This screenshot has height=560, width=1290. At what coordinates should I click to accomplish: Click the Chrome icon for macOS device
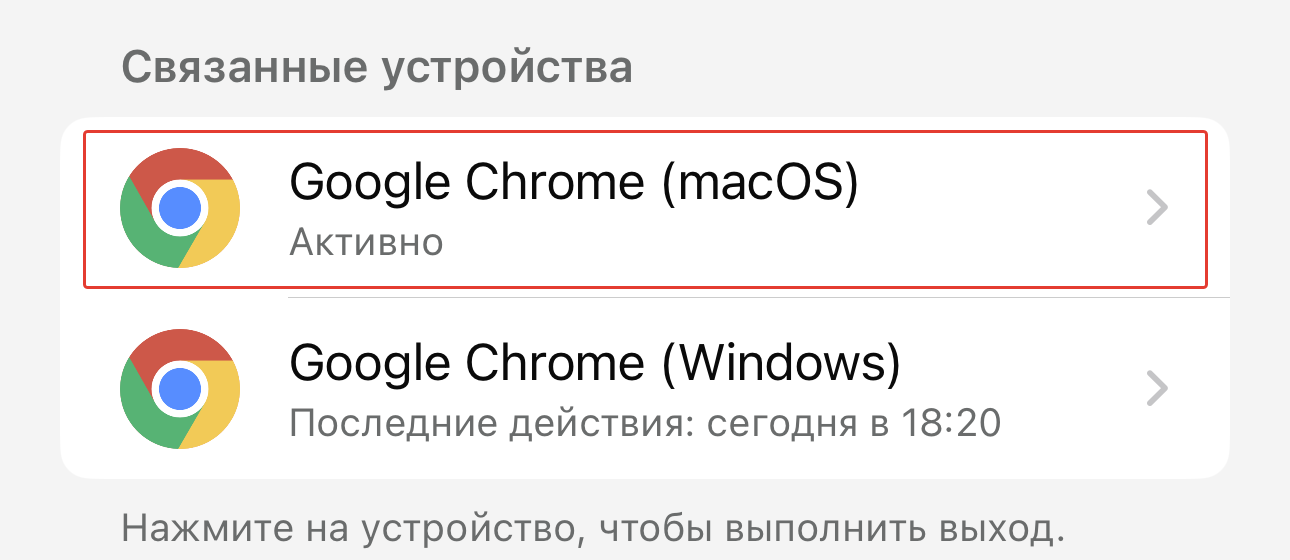pyautogui.click(x=180, y=208)
